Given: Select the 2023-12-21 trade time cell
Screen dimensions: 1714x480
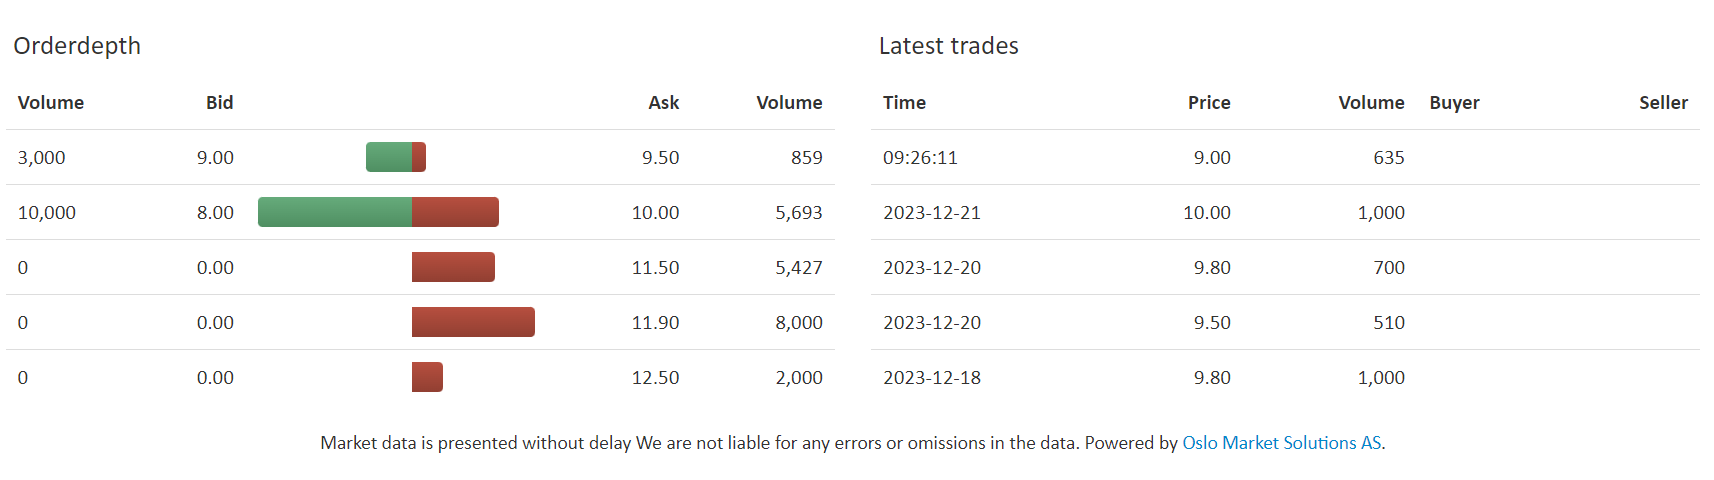Looking at the screenshot, I should [932, 213].
